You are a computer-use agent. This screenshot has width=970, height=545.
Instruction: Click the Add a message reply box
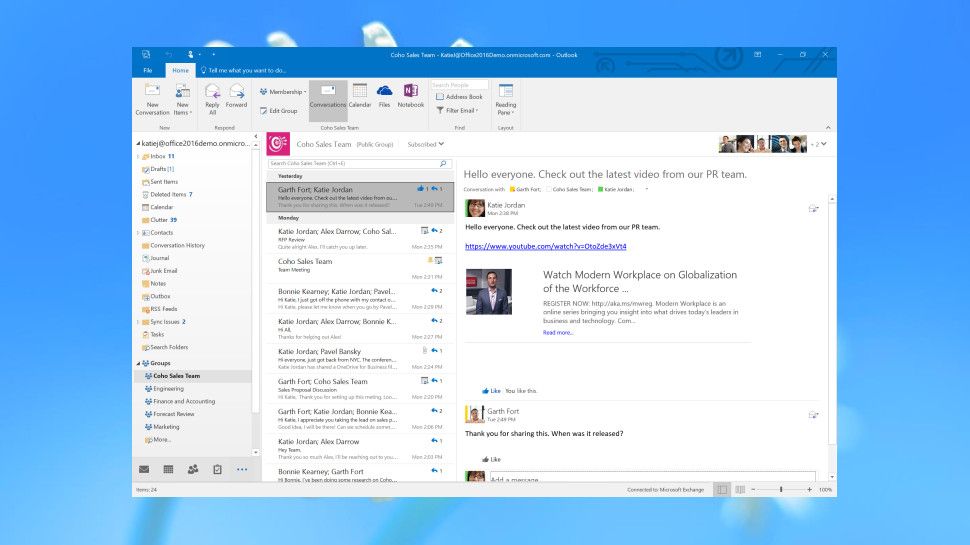coord(653,477)
